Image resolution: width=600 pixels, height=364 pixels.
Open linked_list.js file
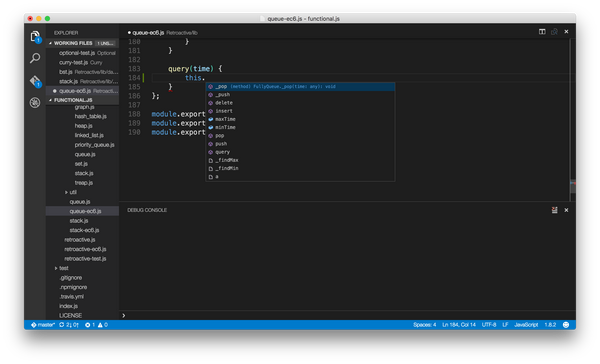click(89, 135)
